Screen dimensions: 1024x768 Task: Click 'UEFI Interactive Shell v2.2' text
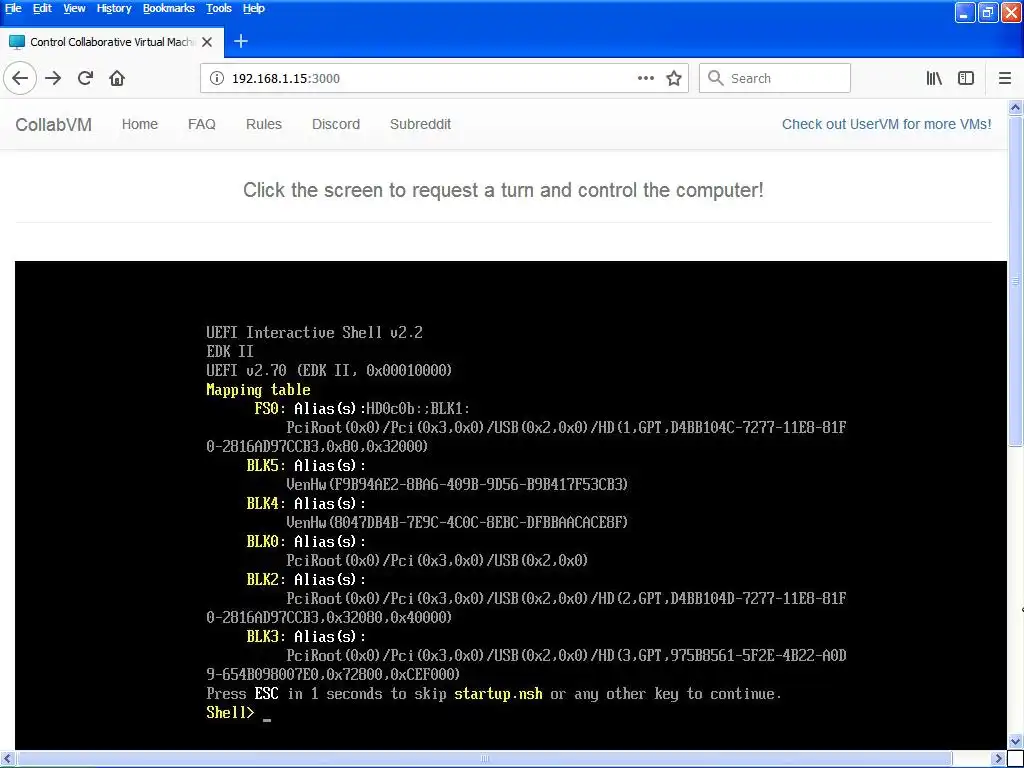pyautogui.click(x=314, y=332)
